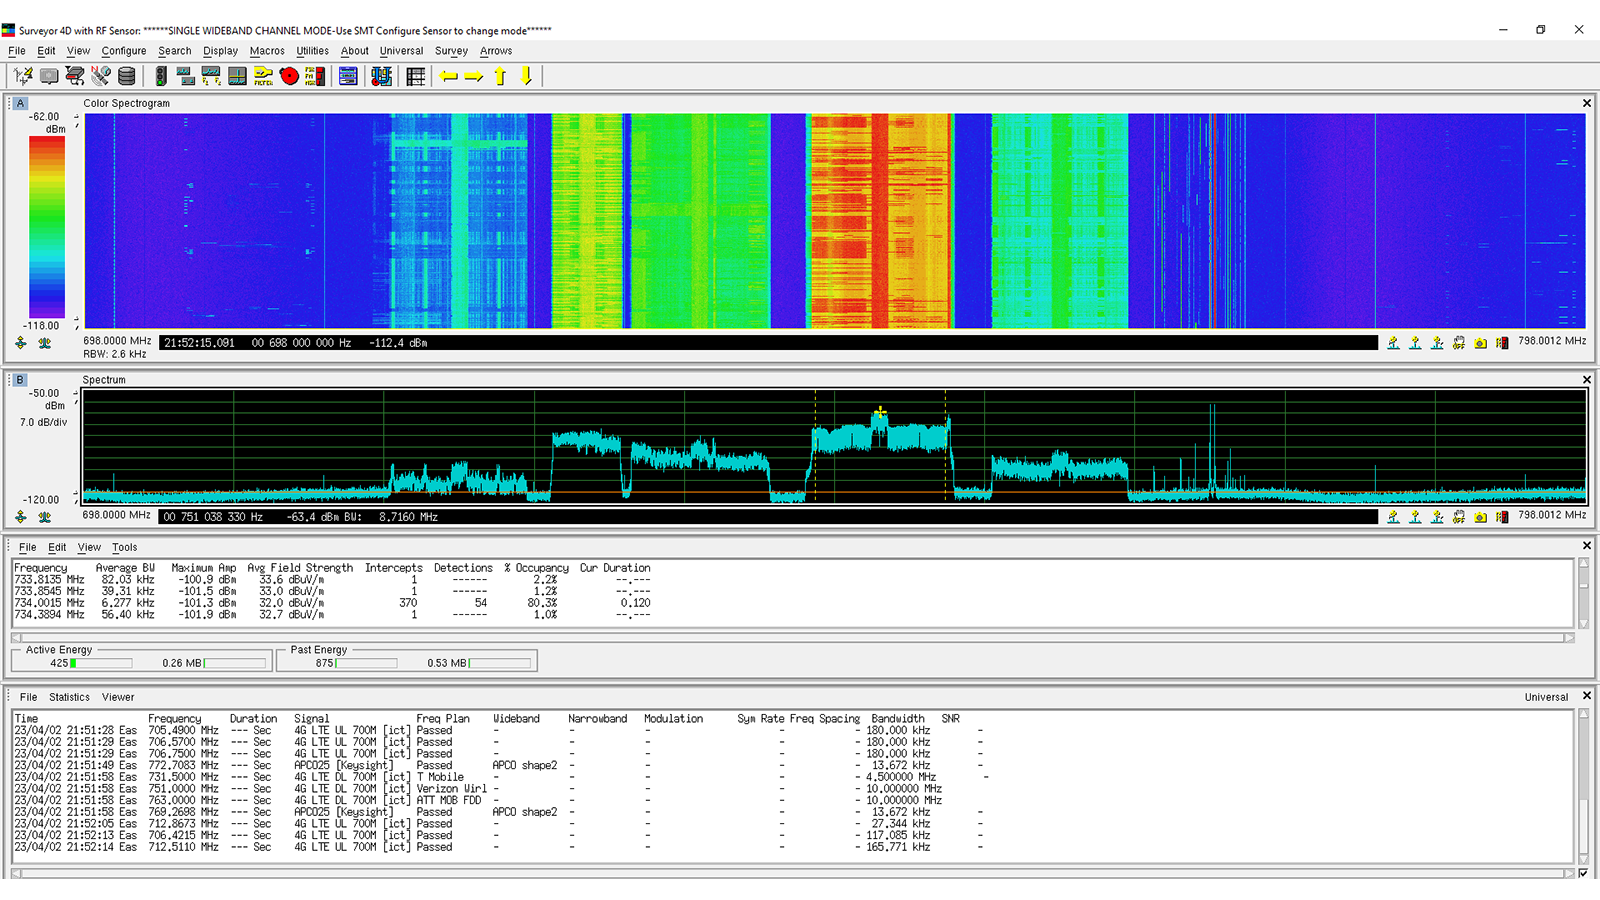Click the antenna sensor setup toolbar icon
The image size is (1600, 900).
23,76
